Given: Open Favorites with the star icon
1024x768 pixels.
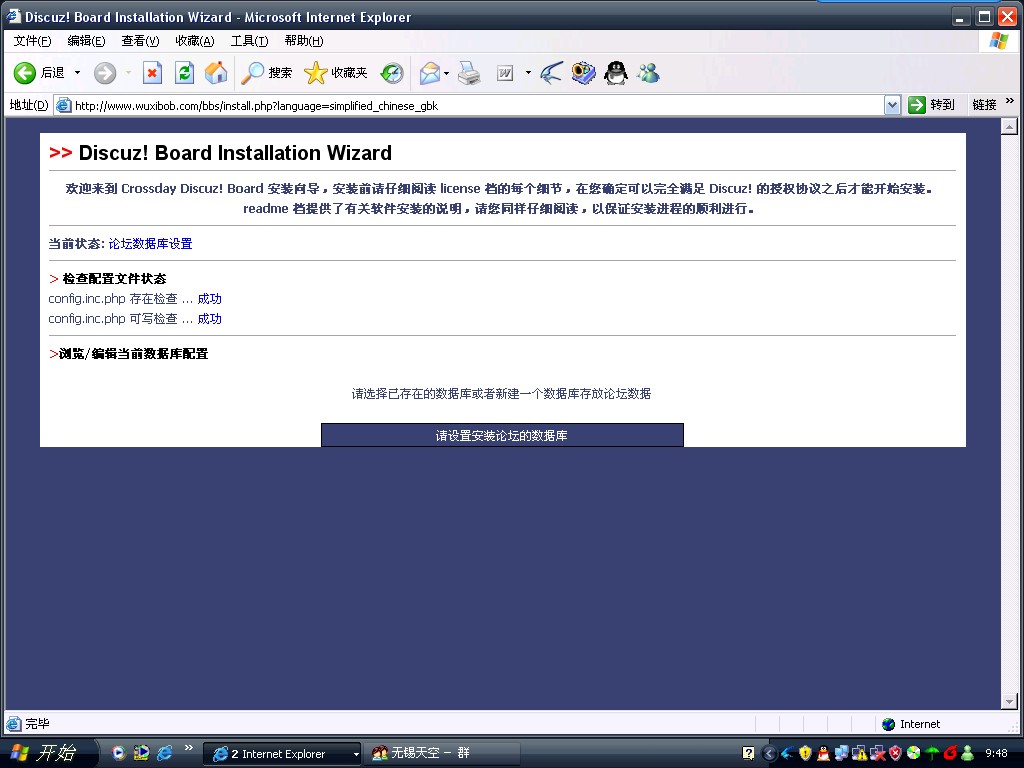Looking at the screenshot, I should click(x=315, y=73).
